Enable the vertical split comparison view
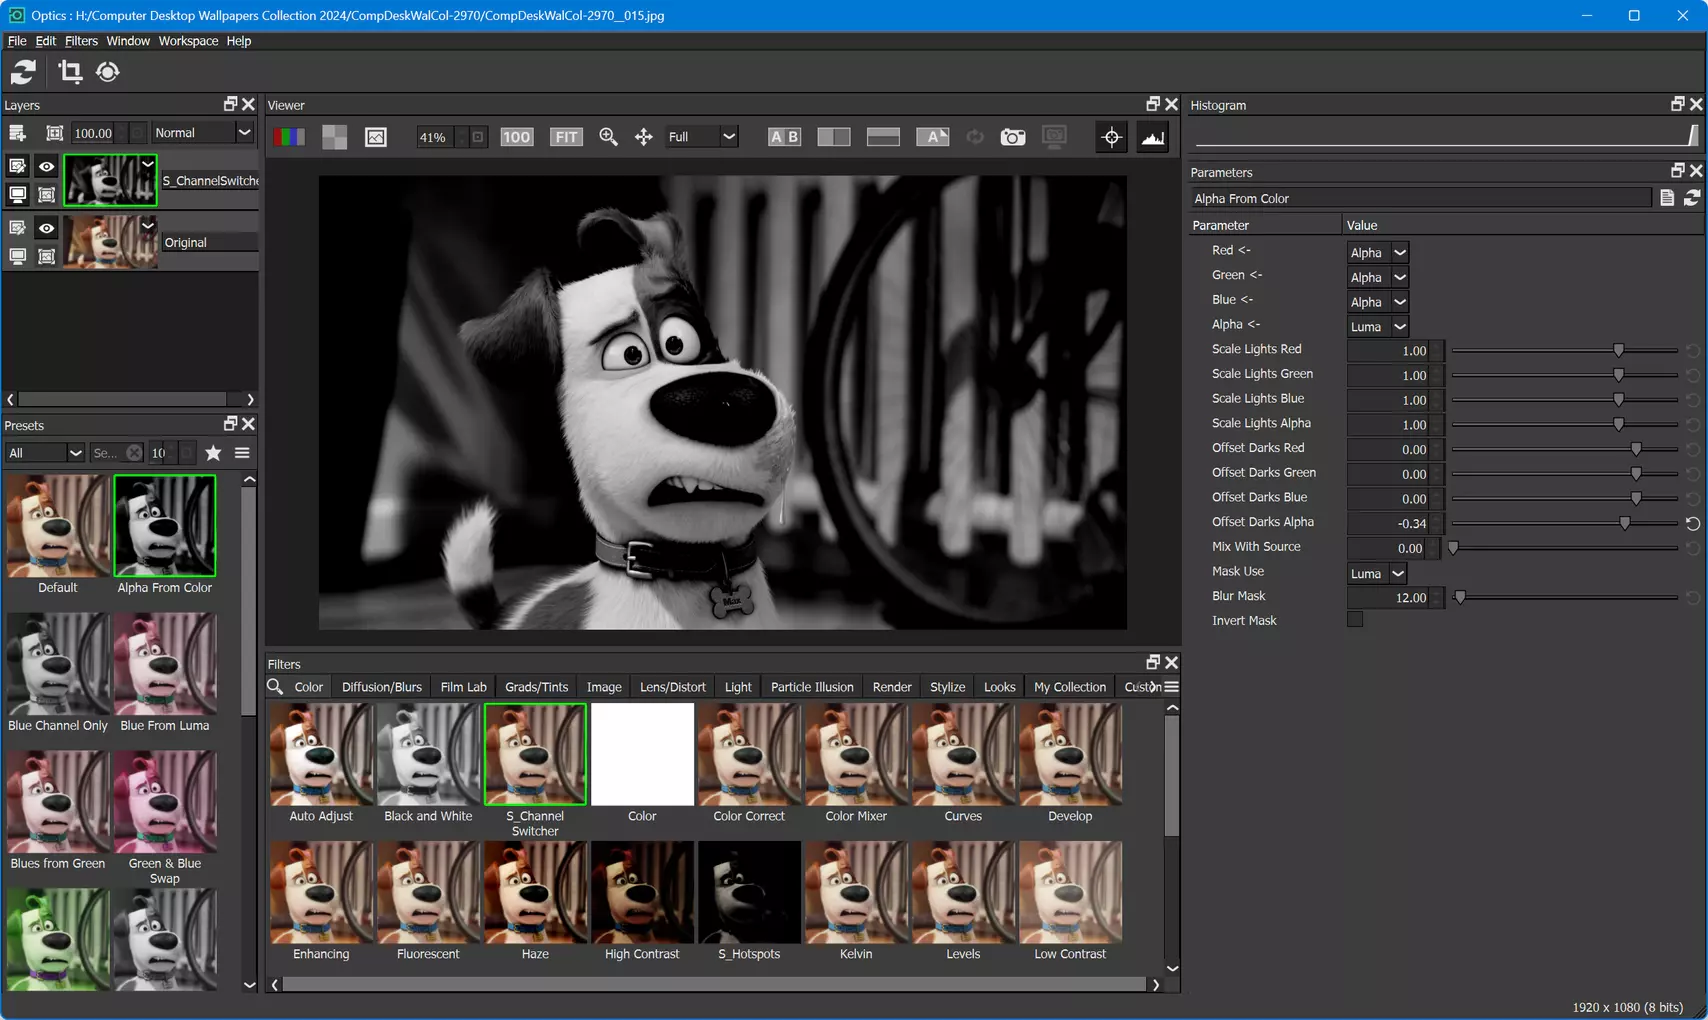1708x1020 pixels. [833, 137]
